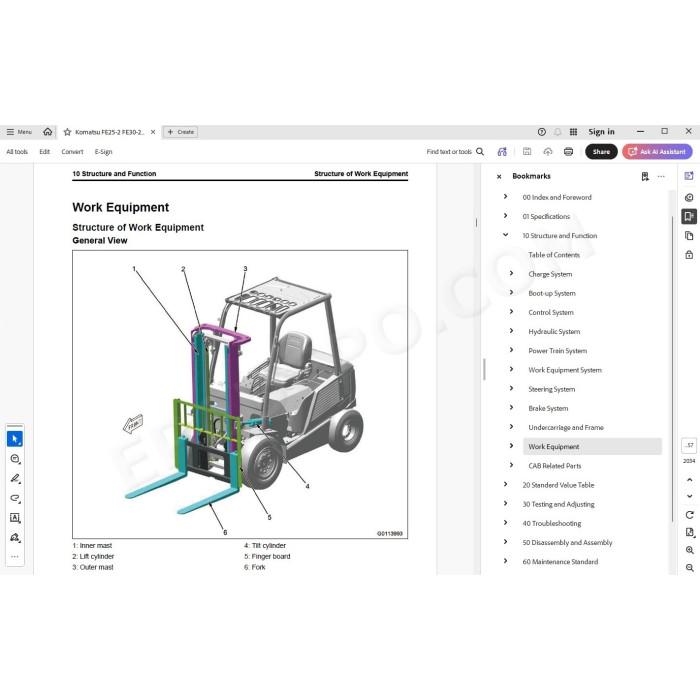Image resolution: width=700 pixels, height=700 pixels.
Task: Expand Boot-up System bookmark
Action: [x=512, y=292]
